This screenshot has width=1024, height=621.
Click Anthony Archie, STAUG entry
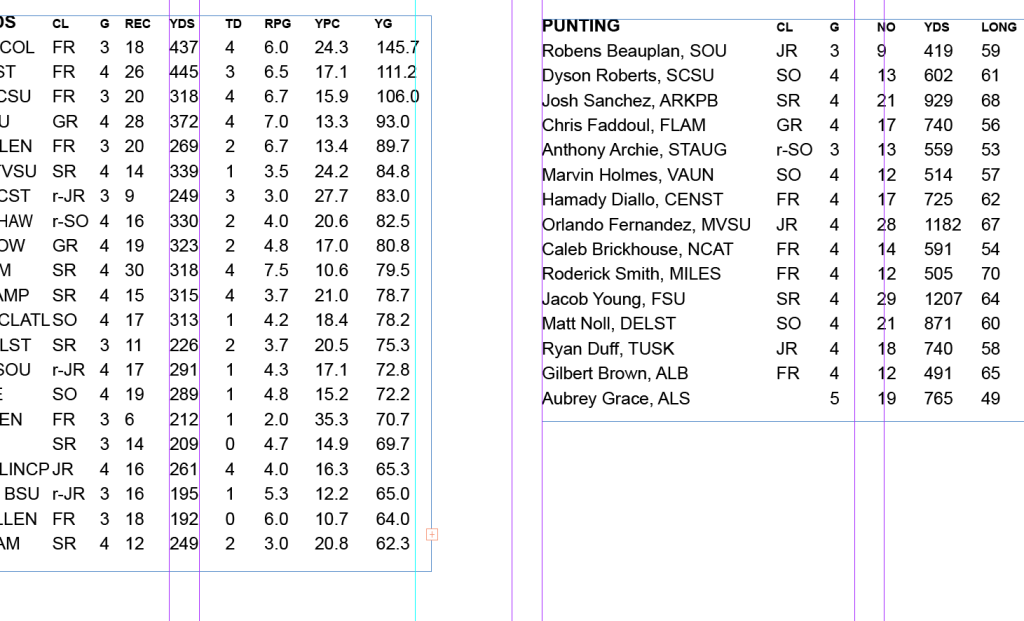pyautogui.click(x=634, y=150)
